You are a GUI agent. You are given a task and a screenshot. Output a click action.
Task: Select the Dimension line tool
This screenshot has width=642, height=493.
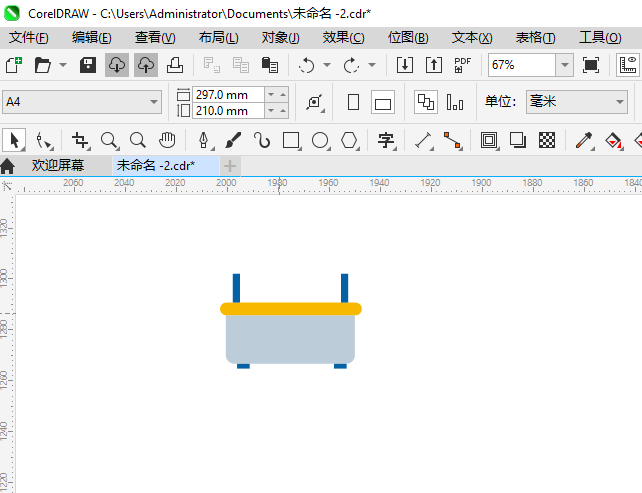pyautogui.click(x=423, y=140)
